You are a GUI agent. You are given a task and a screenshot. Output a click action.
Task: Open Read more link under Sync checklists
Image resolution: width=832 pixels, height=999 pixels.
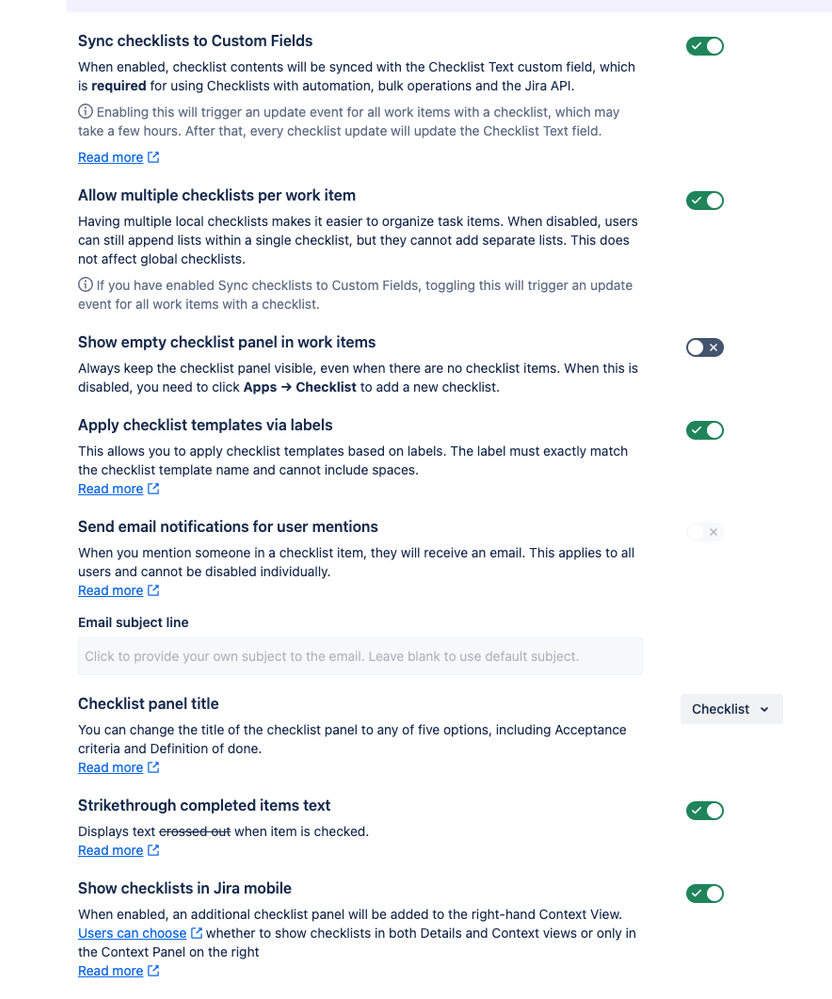click(x=110, y=157)
